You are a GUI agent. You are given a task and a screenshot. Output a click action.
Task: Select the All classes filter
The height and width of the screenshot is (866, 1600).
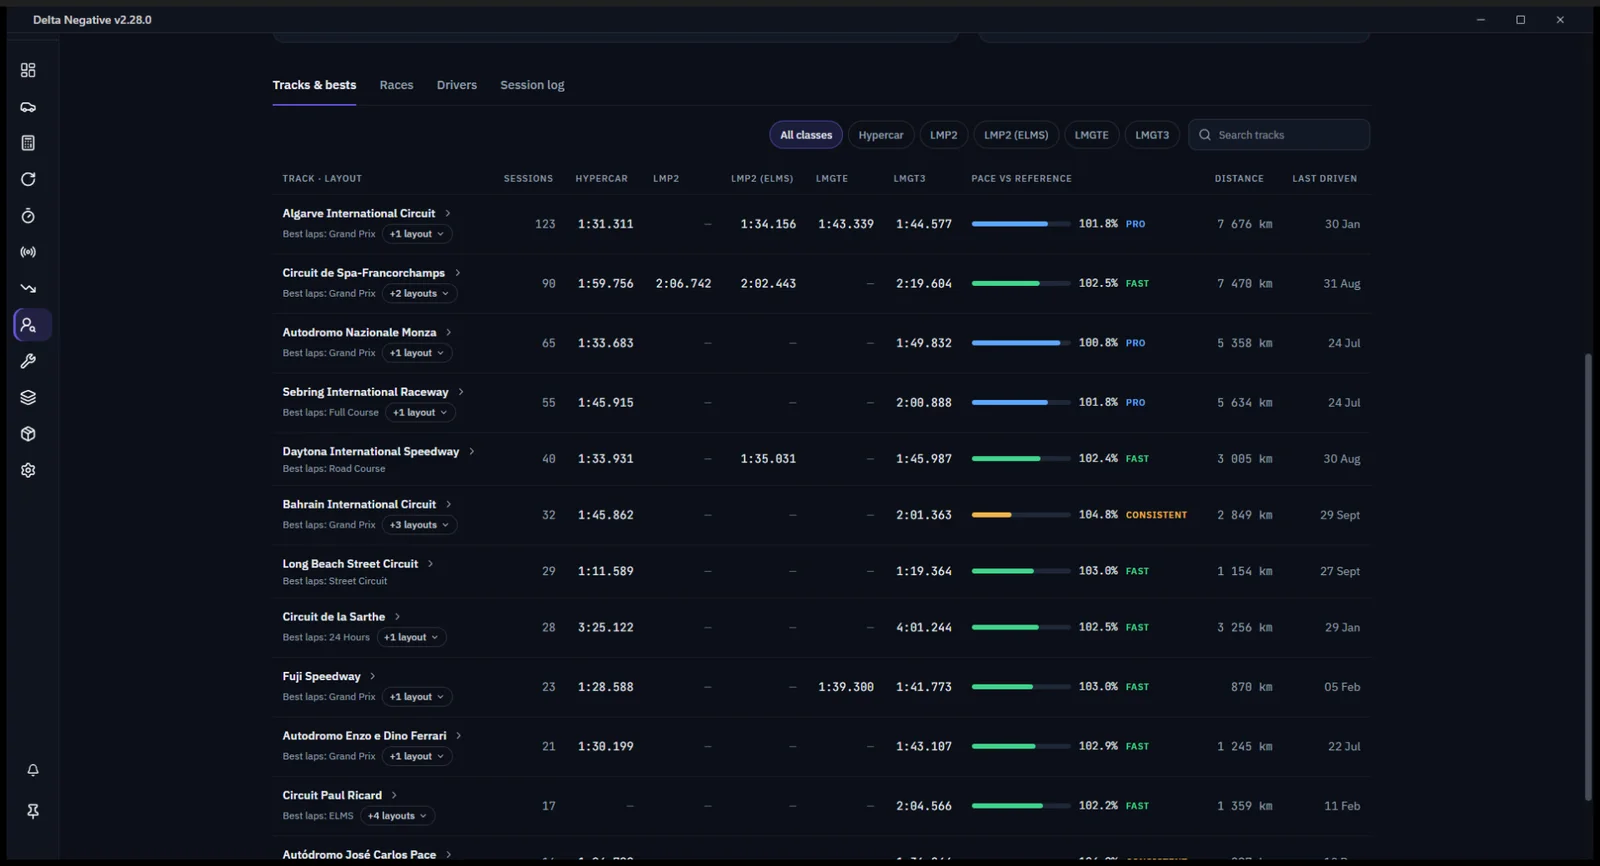point(806,135)
